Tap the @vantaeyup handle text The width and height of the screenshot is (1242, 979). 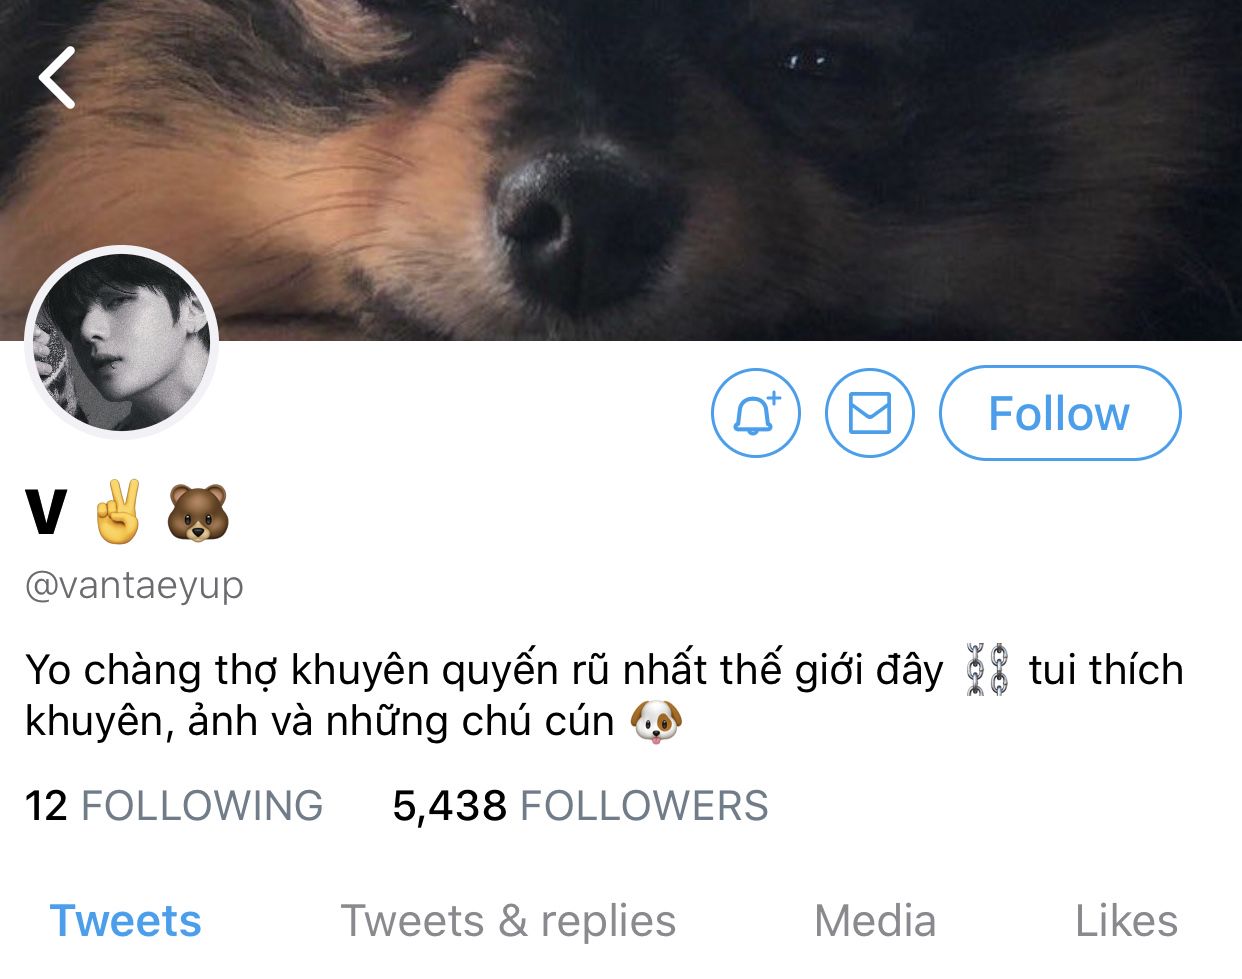tap(134, 585)
